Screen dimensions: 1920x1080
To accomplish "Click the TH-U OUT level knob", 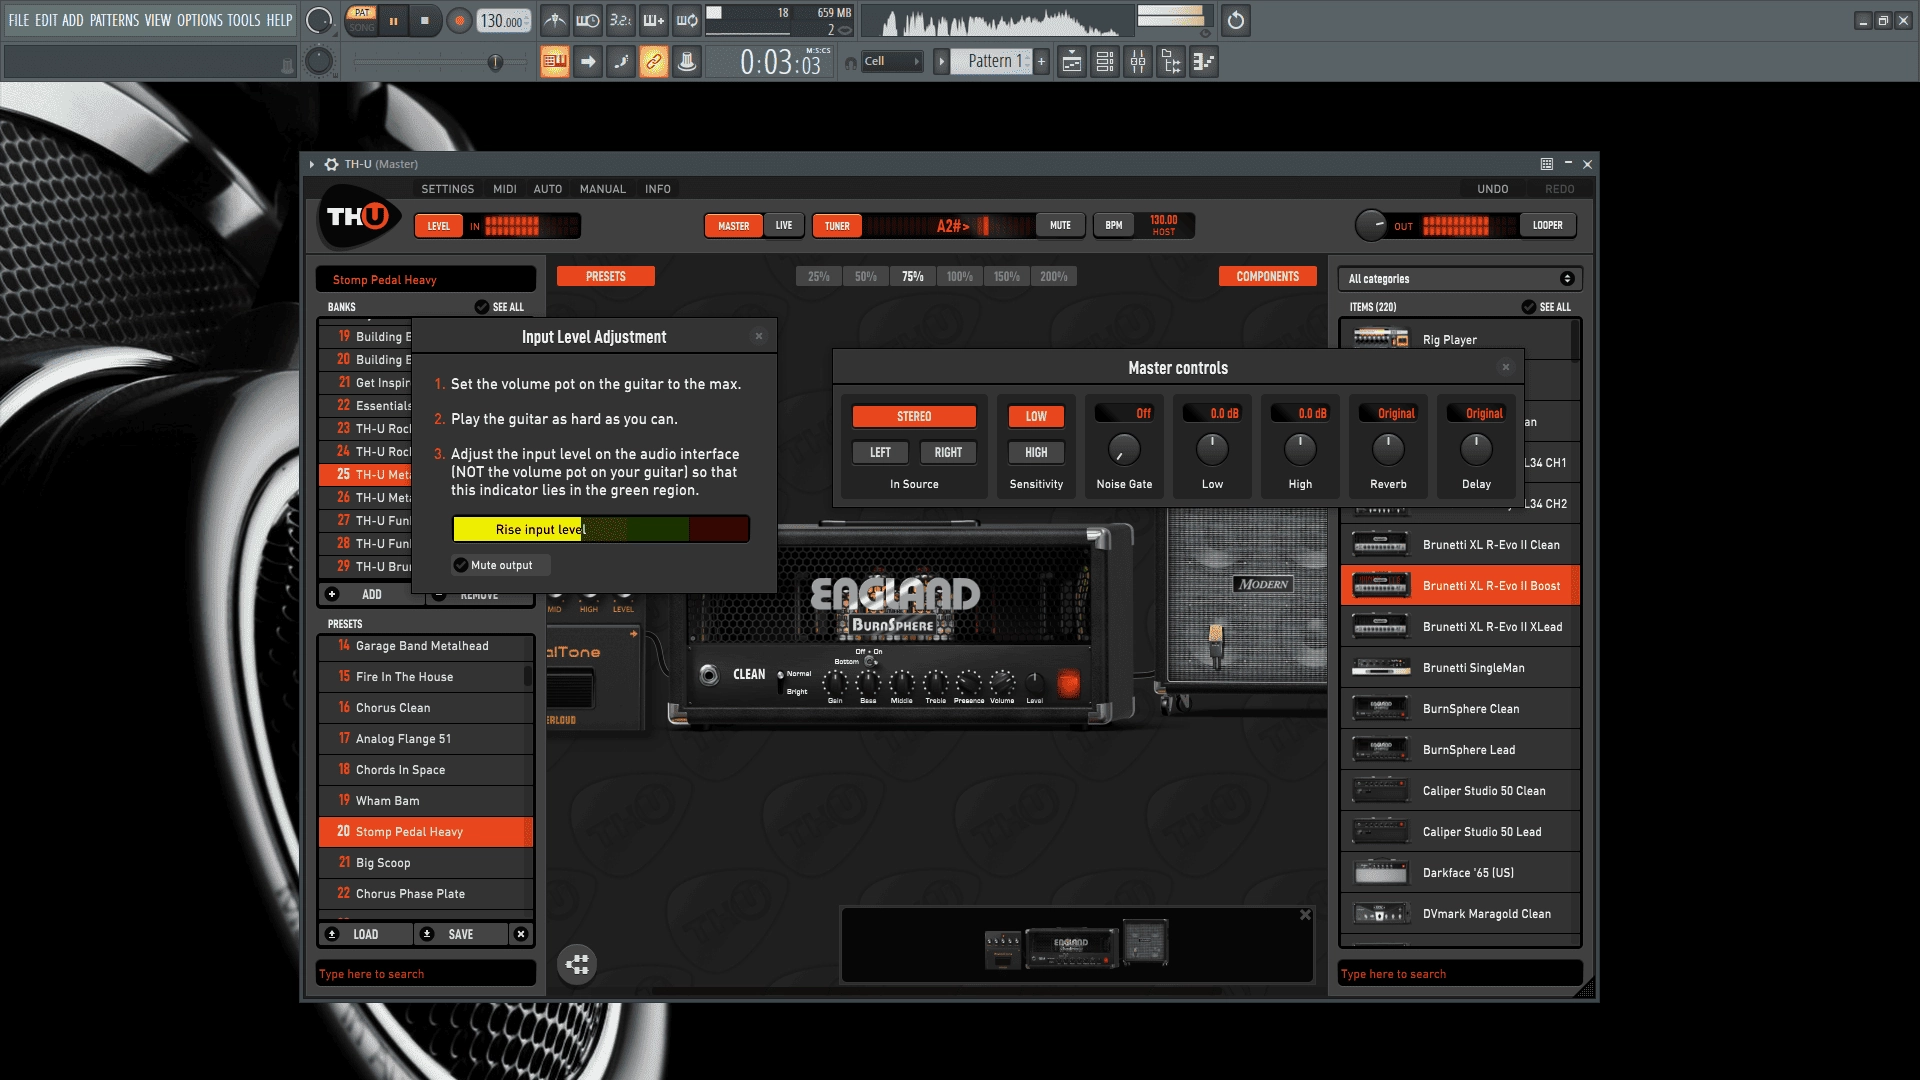I will point(1371,226).
